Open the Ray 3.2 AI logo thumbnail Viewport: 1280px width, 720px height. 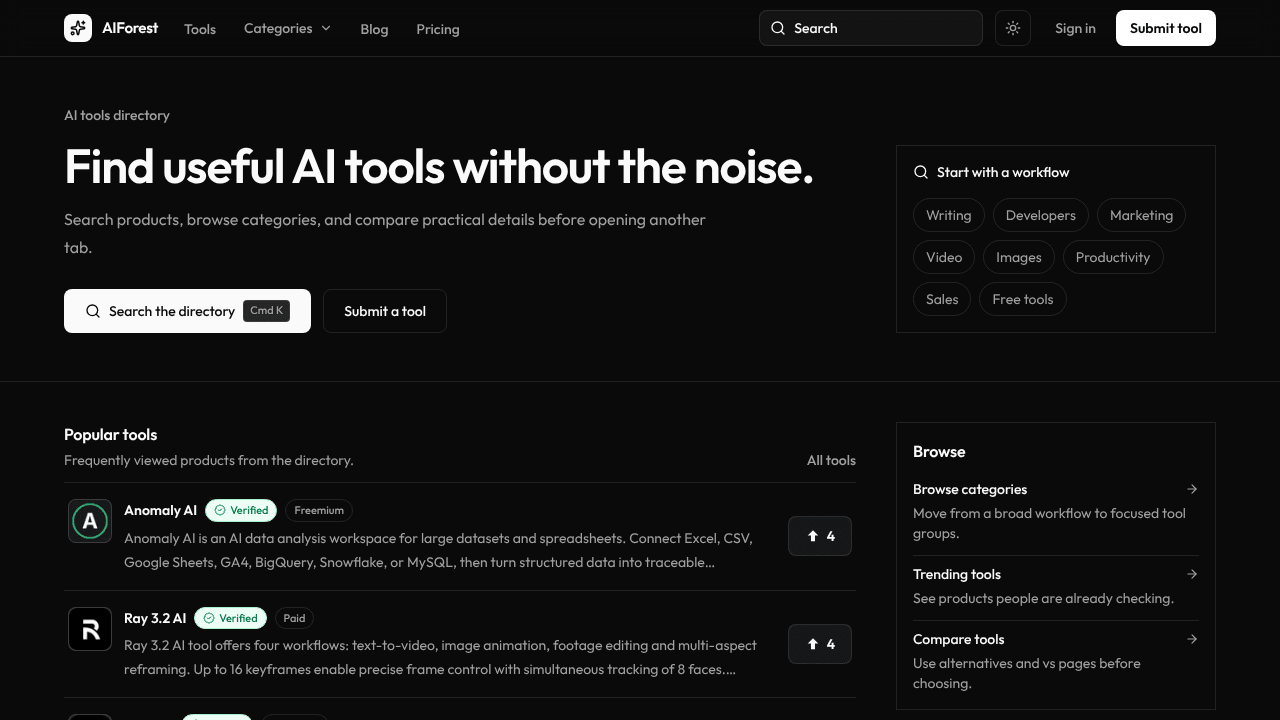[90, 628]
